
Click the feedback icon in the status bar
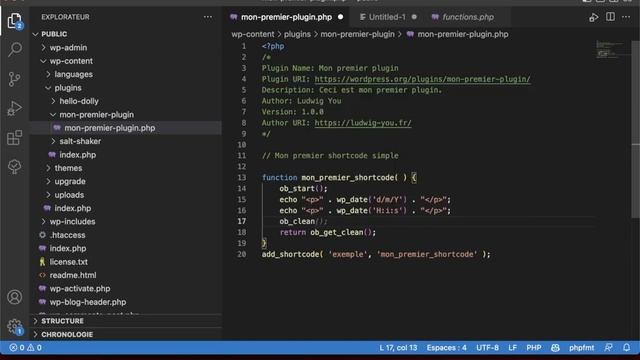click(608, 347)
